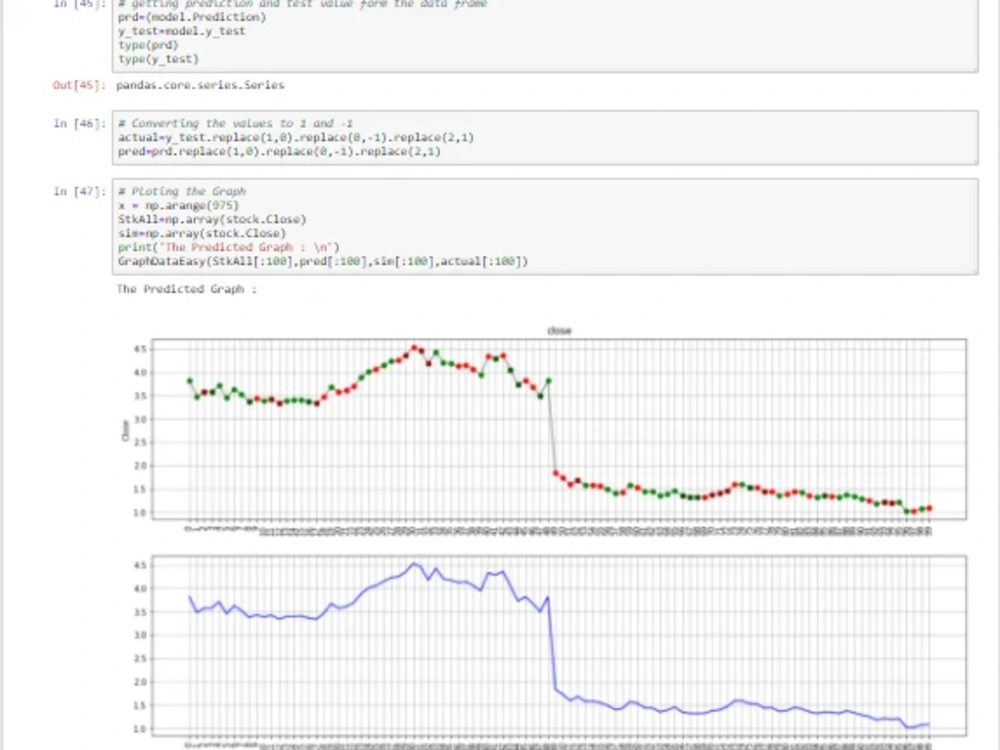Place cursor in 'actual=y_test.replace' code line

[x=296, y=138]
